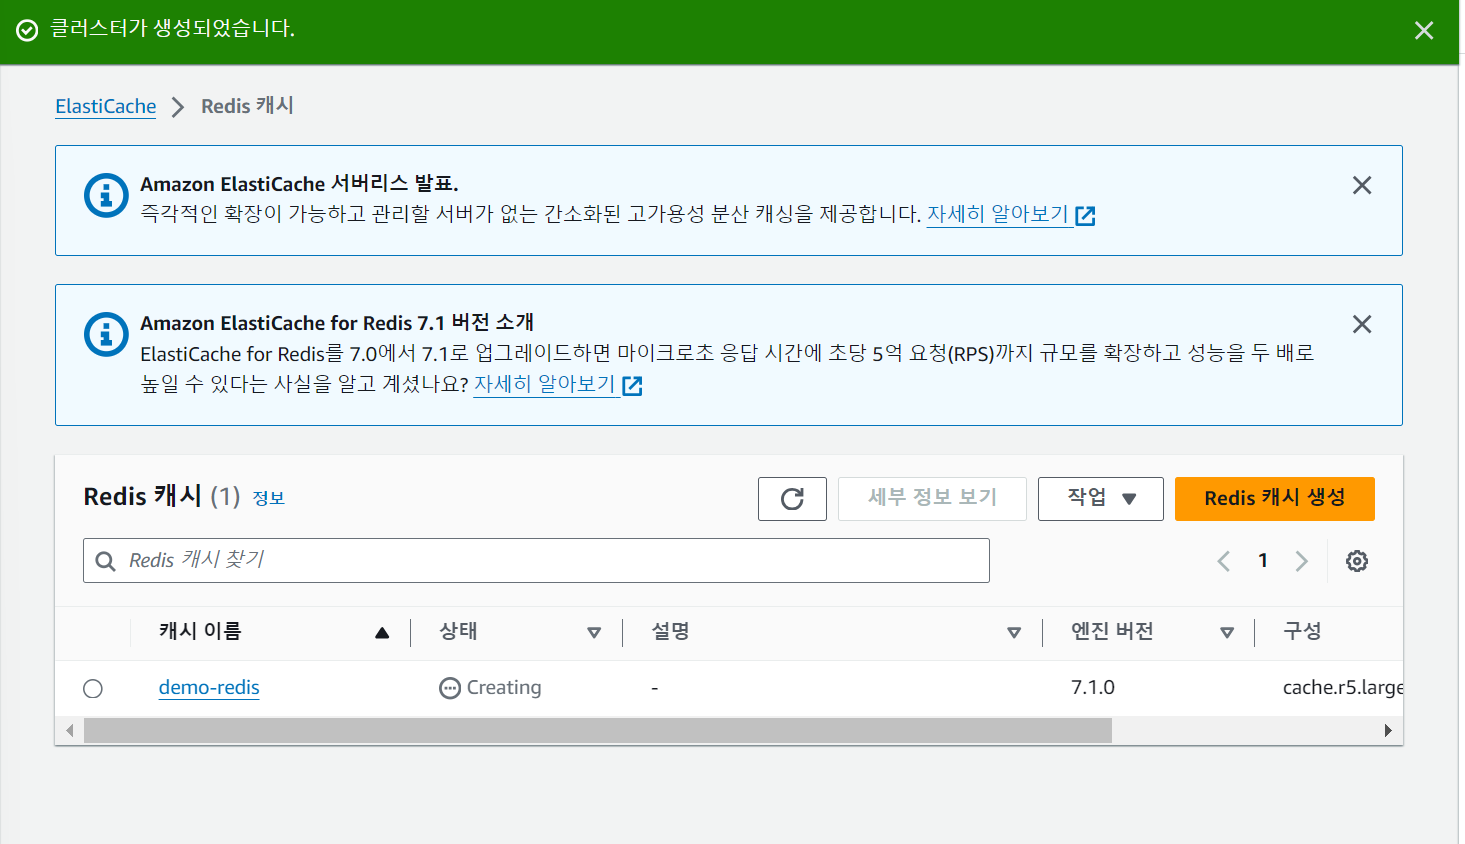This screenshot has height=844, width=1465.
Task: Click the Creating status icon
Action: pyautogui.click(x=450, y=688)
